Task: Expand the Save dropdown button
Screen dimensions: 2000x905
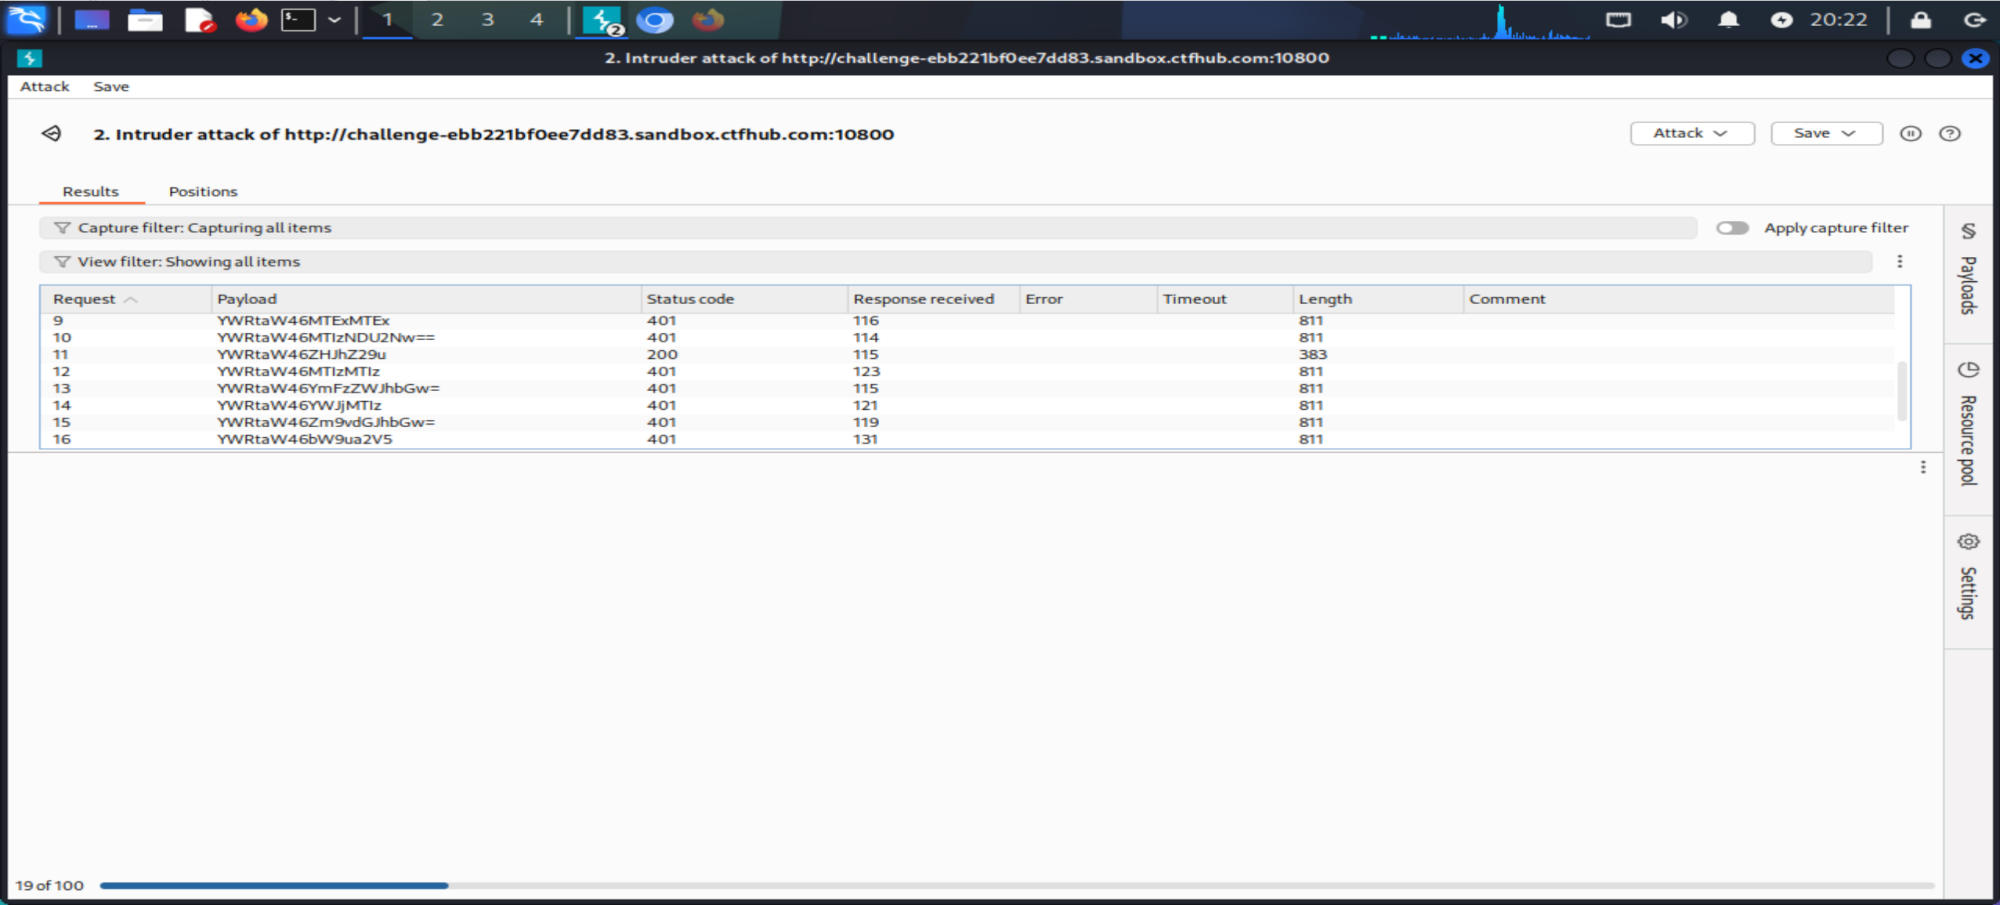Action: coord(1825,134)
